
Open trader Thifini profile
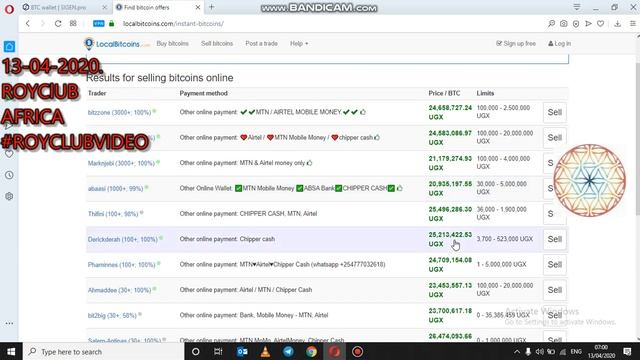click(x=113, y=214)
